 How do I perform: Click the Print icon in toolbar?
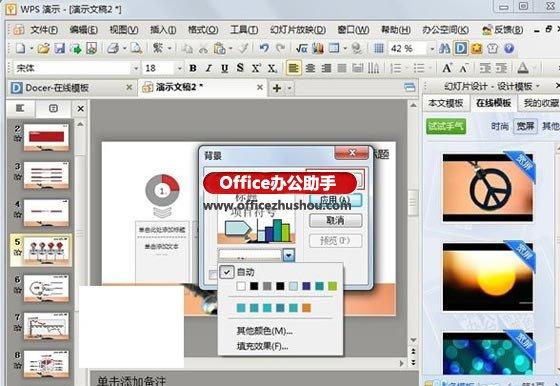[x=113, y=49]
